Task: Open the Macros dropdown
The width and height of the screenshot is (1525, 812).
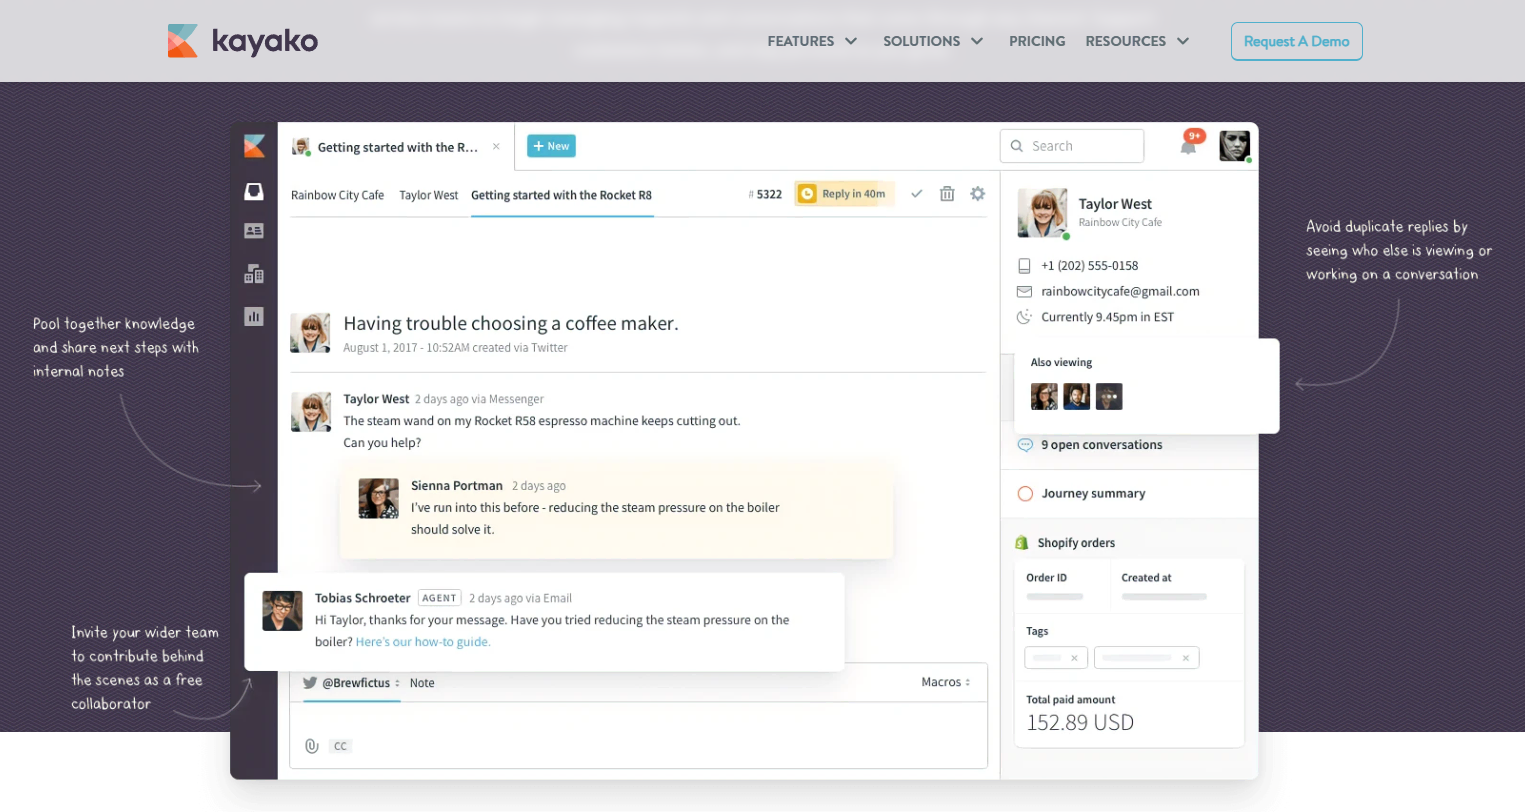Action: (945, 682)
